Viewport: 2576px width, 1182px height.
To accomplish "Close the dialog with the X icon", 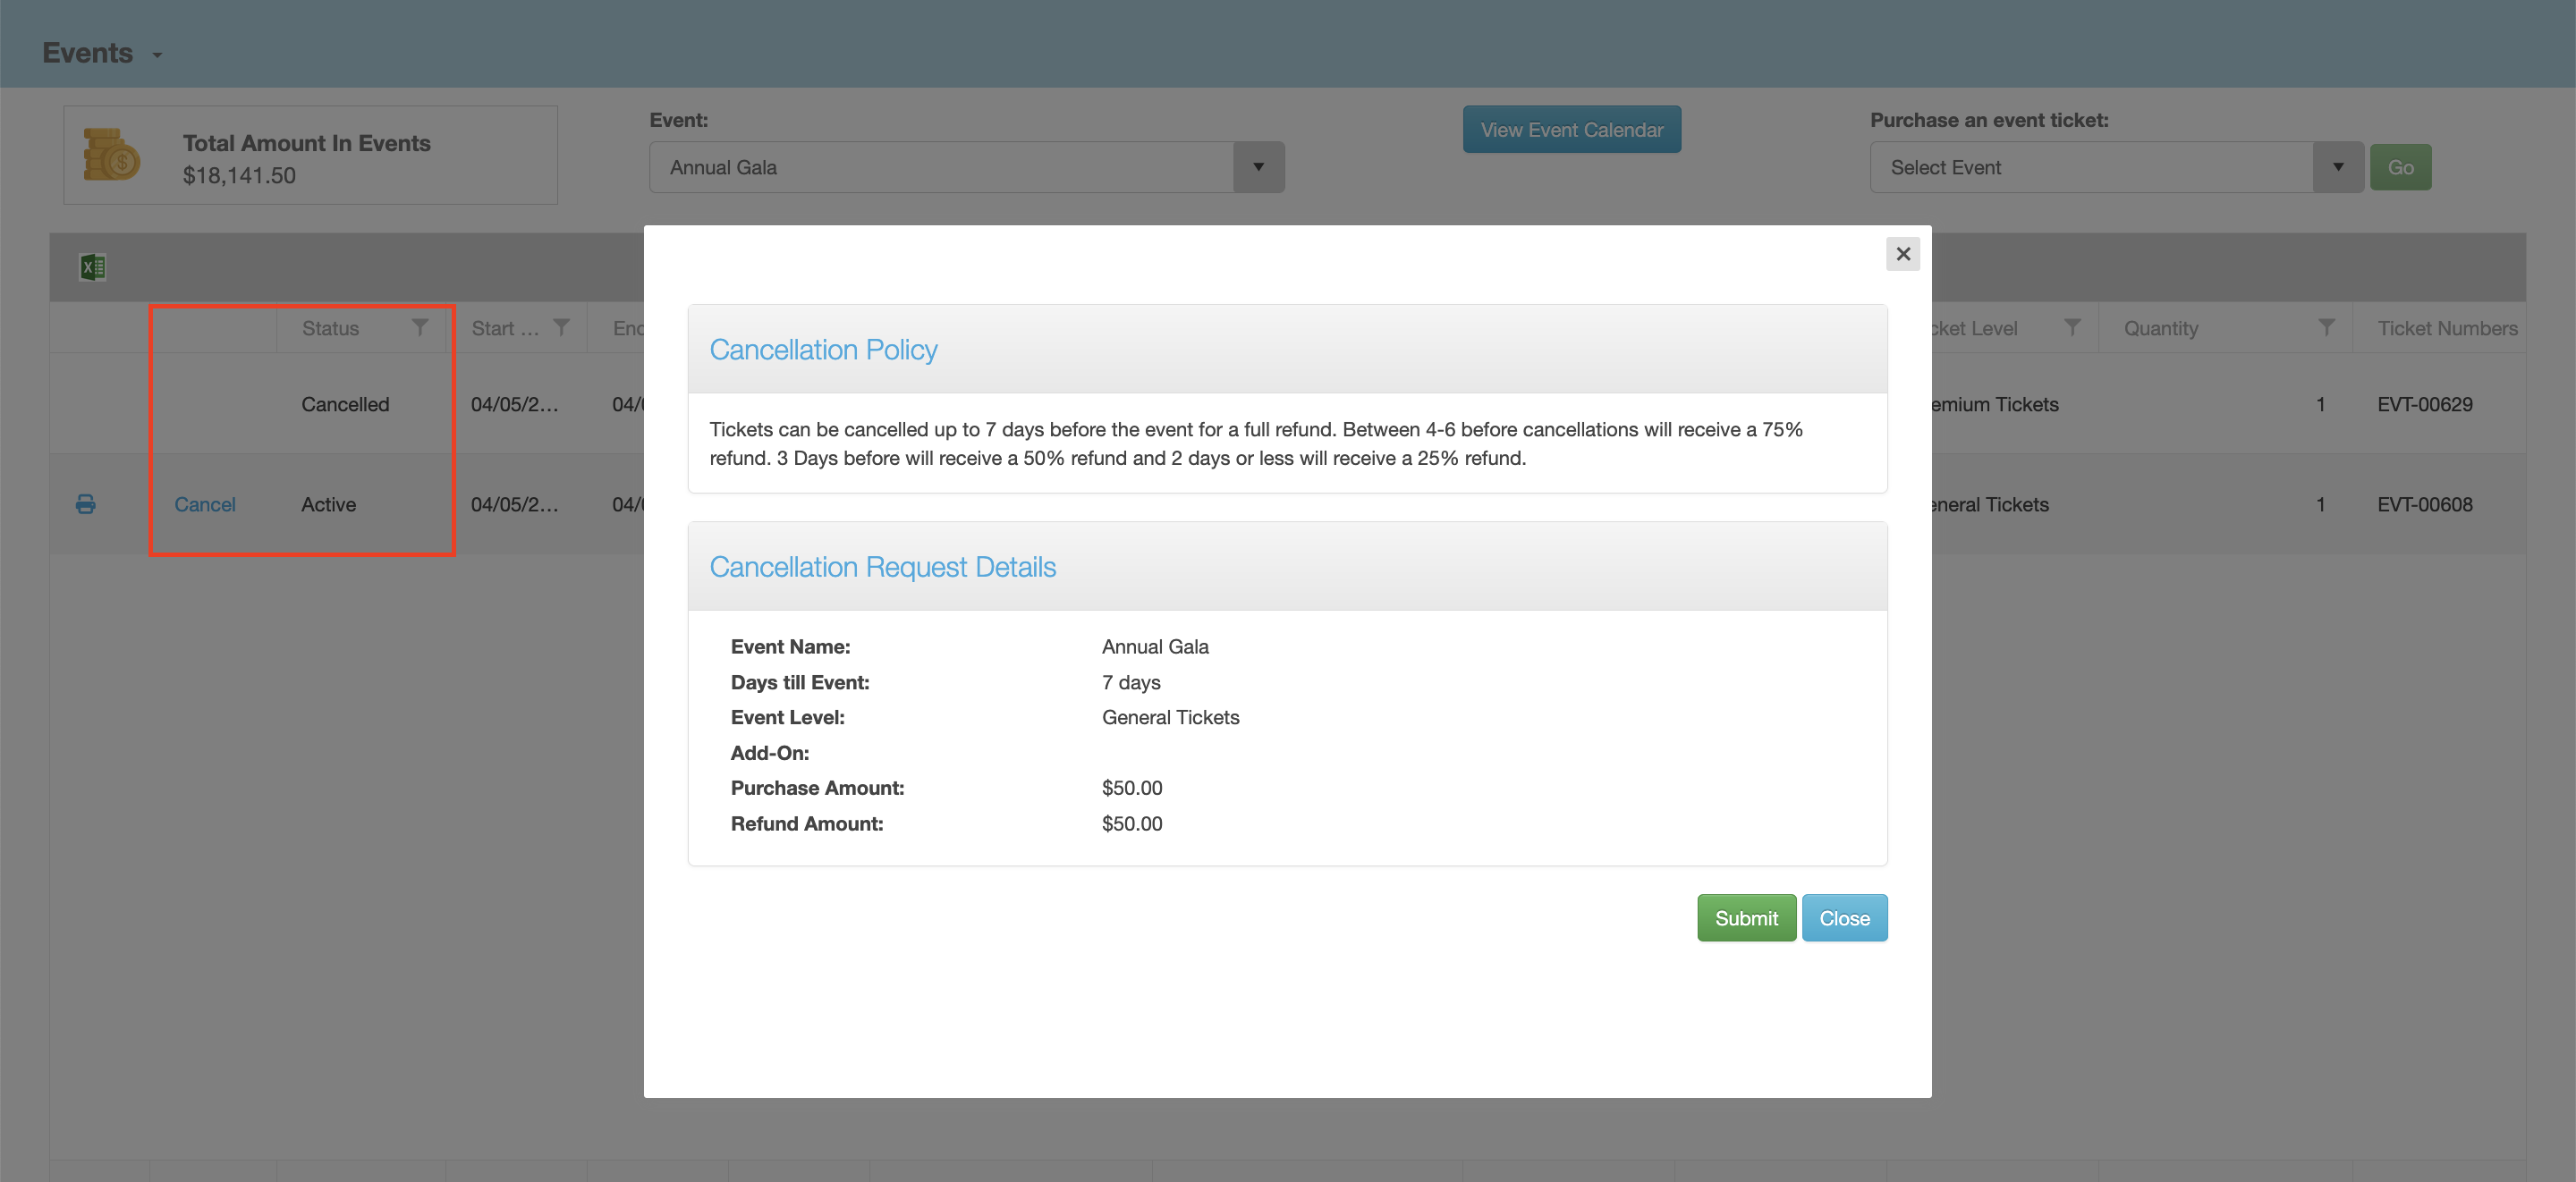I will 1902,254.
